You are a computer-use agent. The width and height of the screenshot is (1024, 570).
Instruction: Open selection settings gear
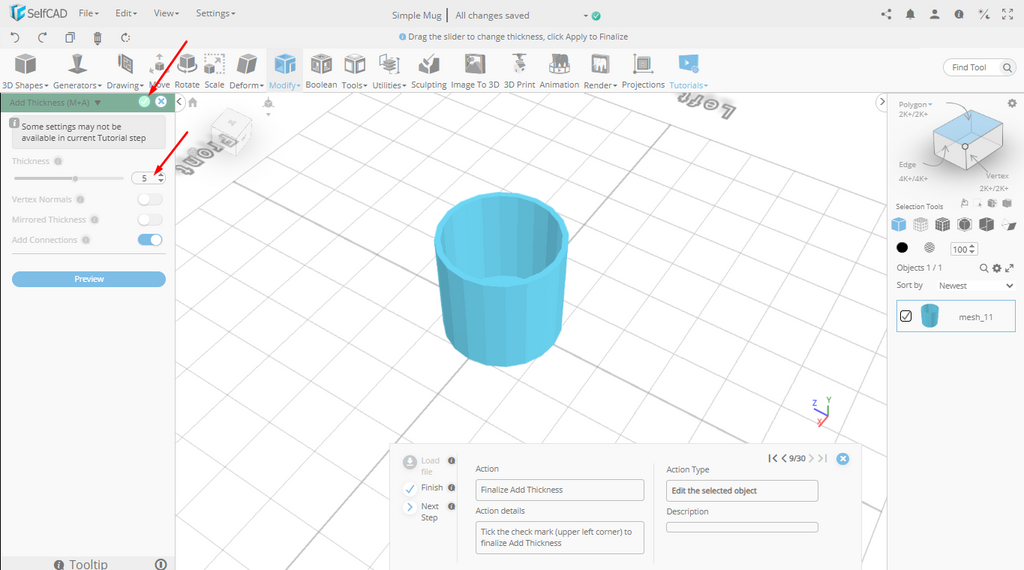click(x=1012, y=103)
